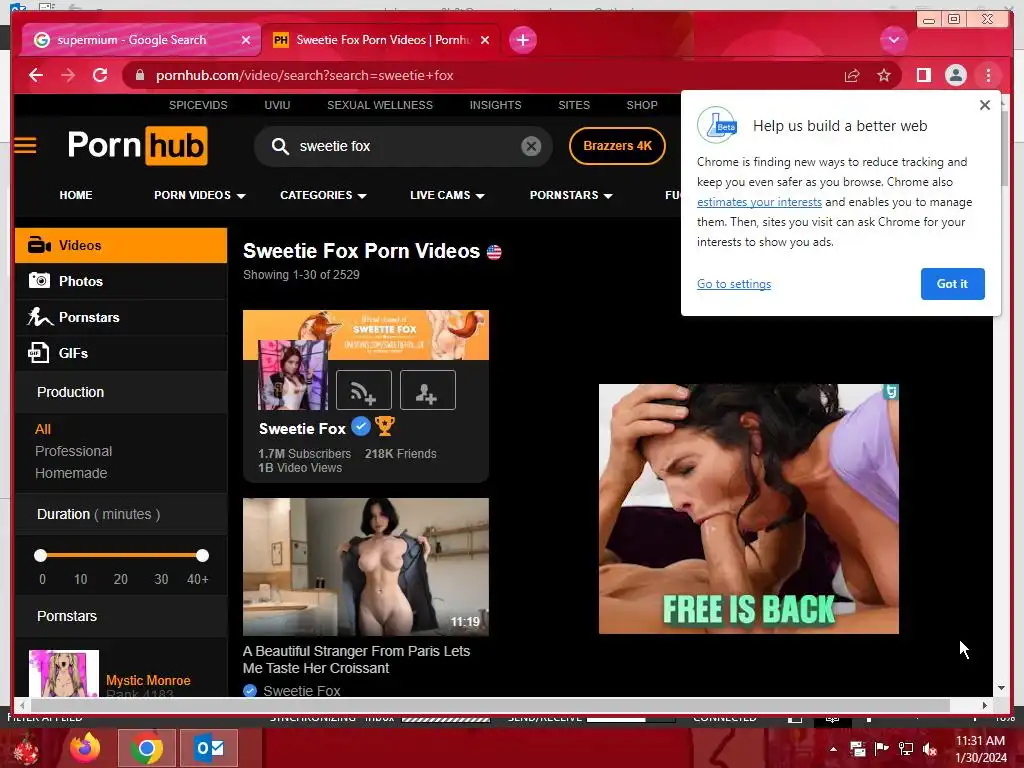1024x768 pixels.
Task: Click the Mystic Monroe sidebar link
Action: pos(148,680)
